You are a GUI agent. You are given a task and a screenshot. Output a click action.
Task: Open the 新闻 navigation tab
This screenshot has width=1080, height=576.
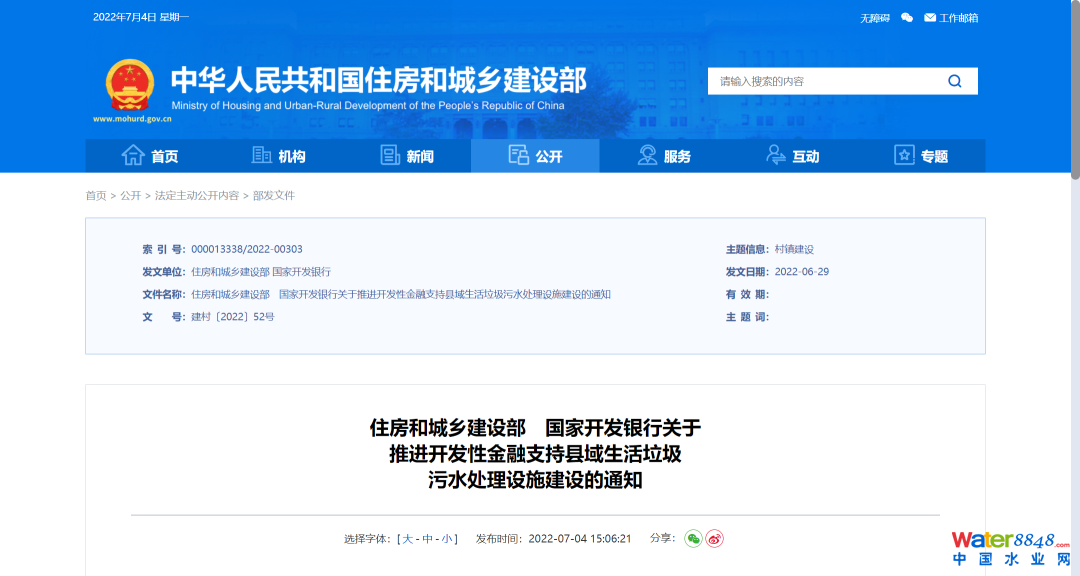click(x=407, y=156)
